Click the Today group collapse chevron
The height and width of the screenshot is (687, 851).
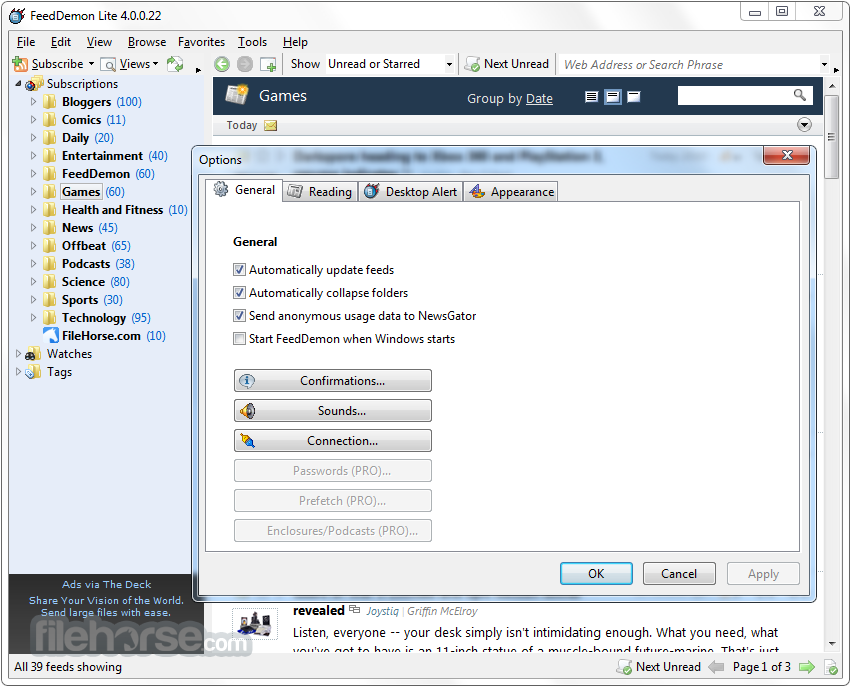point(804,125)
